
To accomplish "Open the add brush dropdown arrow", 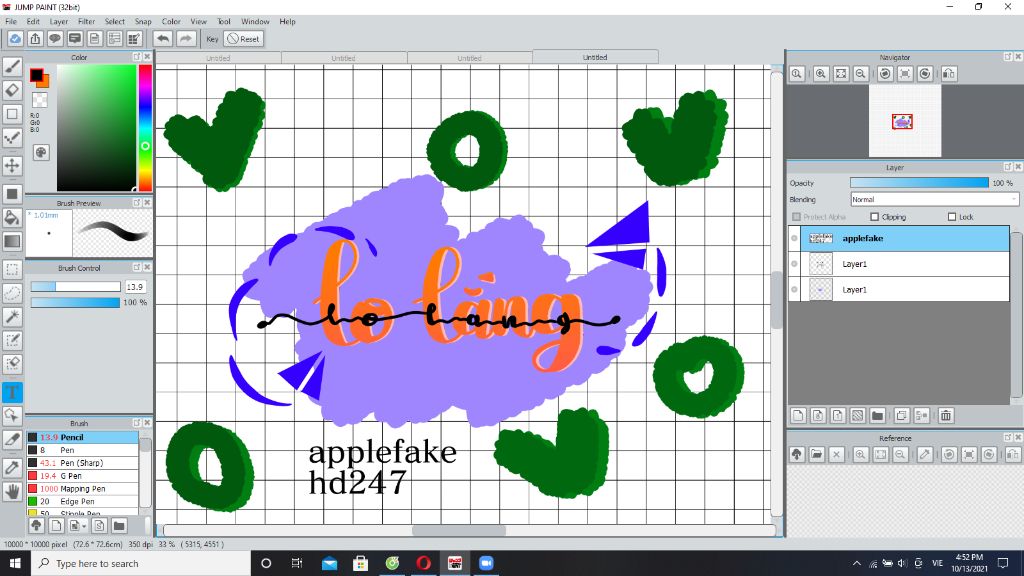I will (84, 526).
